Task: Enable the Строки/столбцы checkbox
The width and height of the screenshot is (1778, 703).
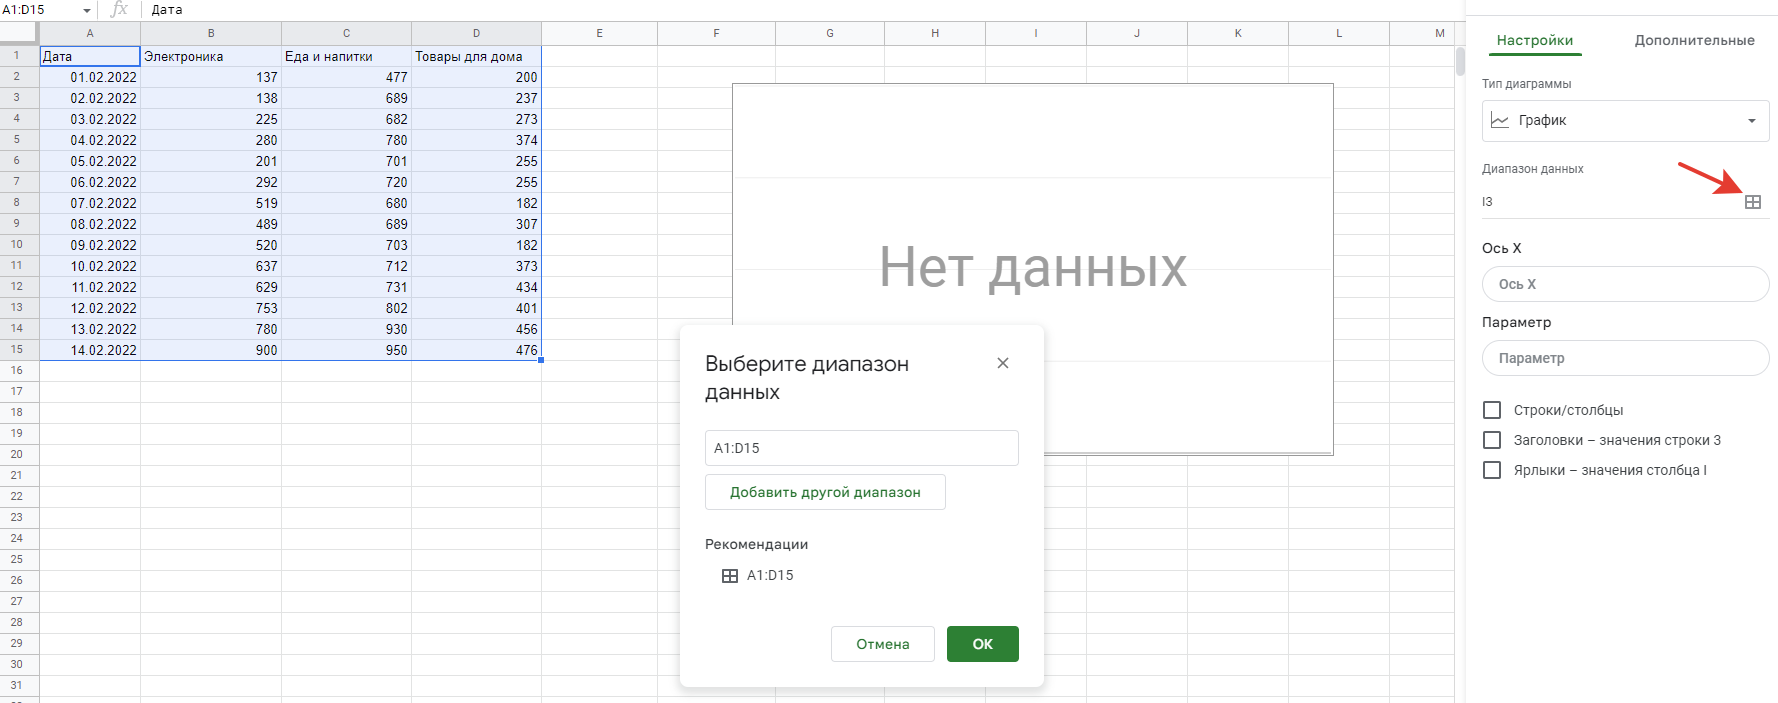Action: click(x=1492, y=410)
